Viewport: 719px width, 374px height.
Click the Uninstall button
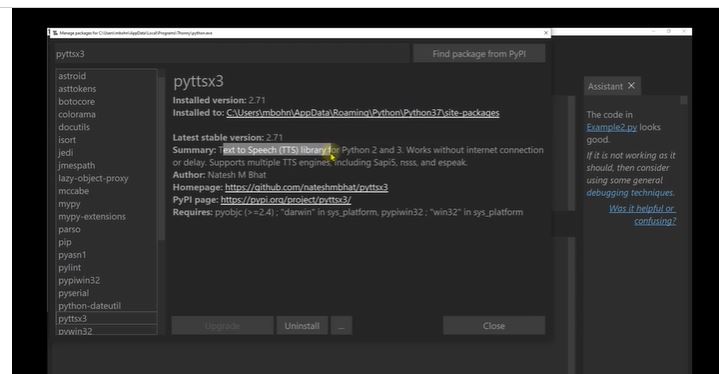click(302, 325)
